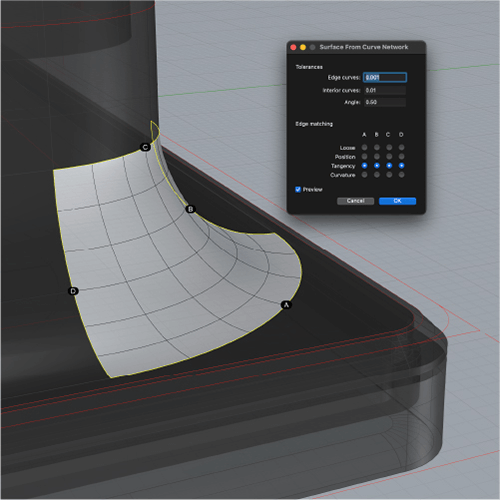Image resolution: width=500 pixels, height=500 pixels.
Task: Click edge marker A in the viewport
Action: point(286,305)
